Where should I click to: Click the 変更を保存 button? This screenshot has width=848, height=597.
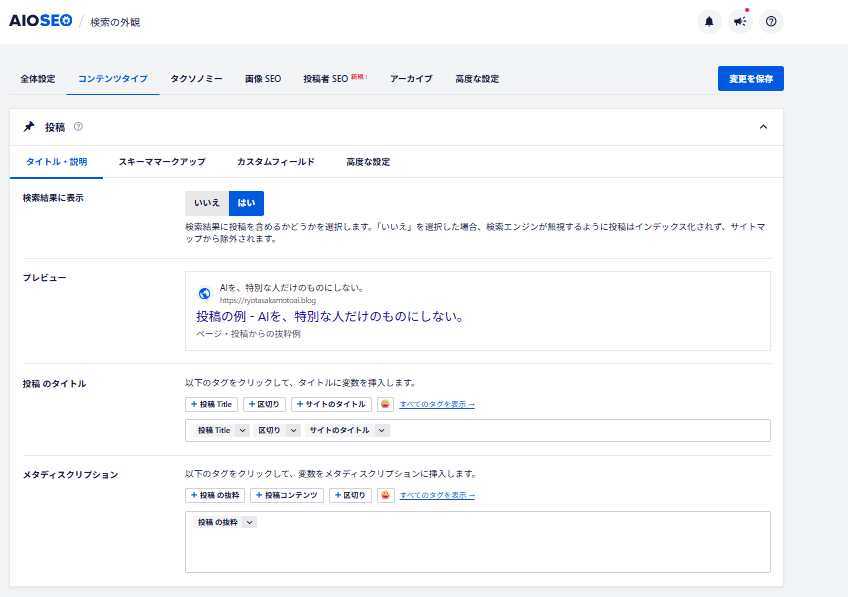click(751, 78)
